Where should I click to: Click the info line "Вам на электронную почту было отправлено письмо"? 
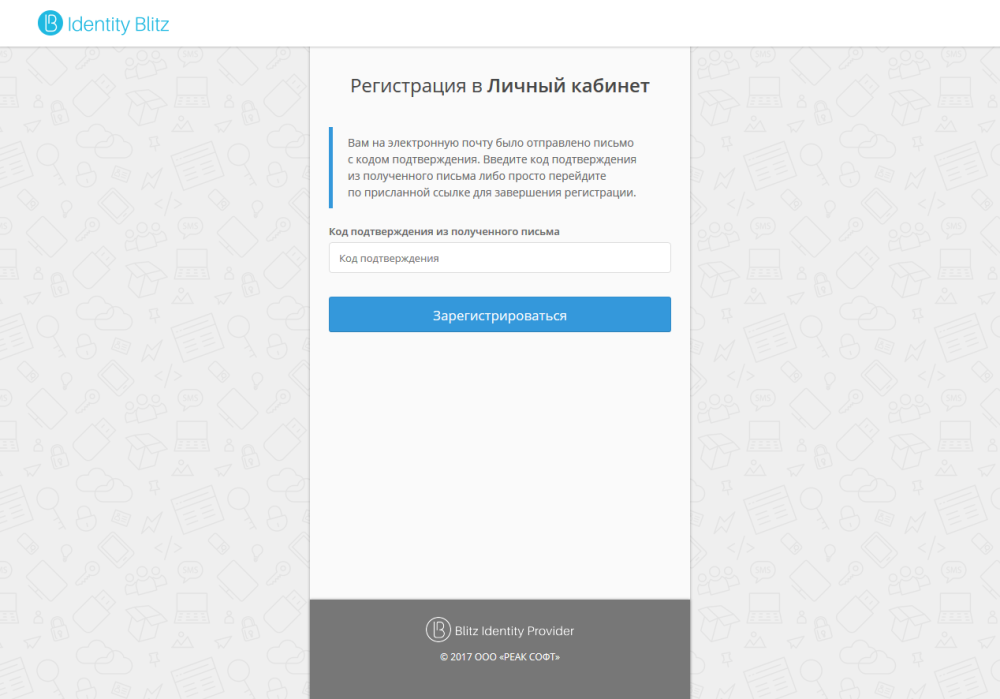[490, 143]
